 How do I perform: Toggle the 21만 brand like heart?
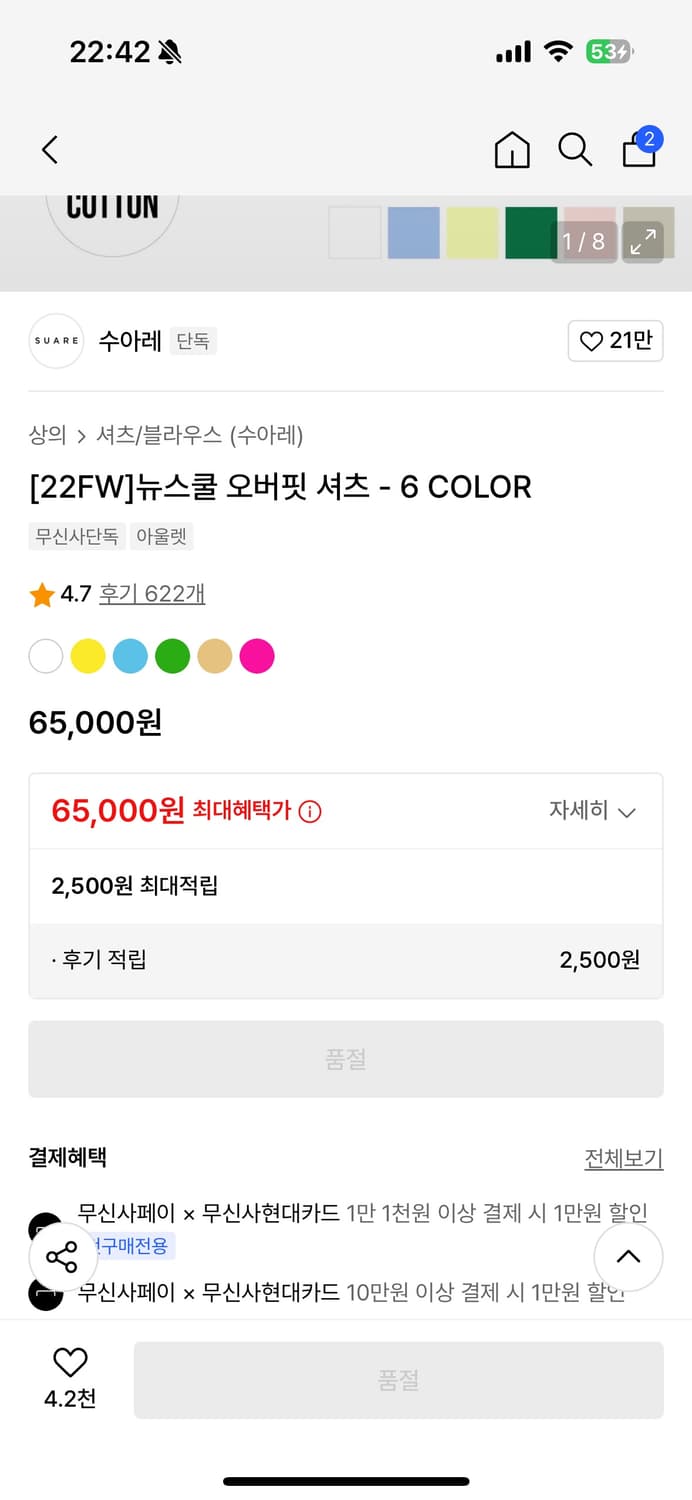615,341
